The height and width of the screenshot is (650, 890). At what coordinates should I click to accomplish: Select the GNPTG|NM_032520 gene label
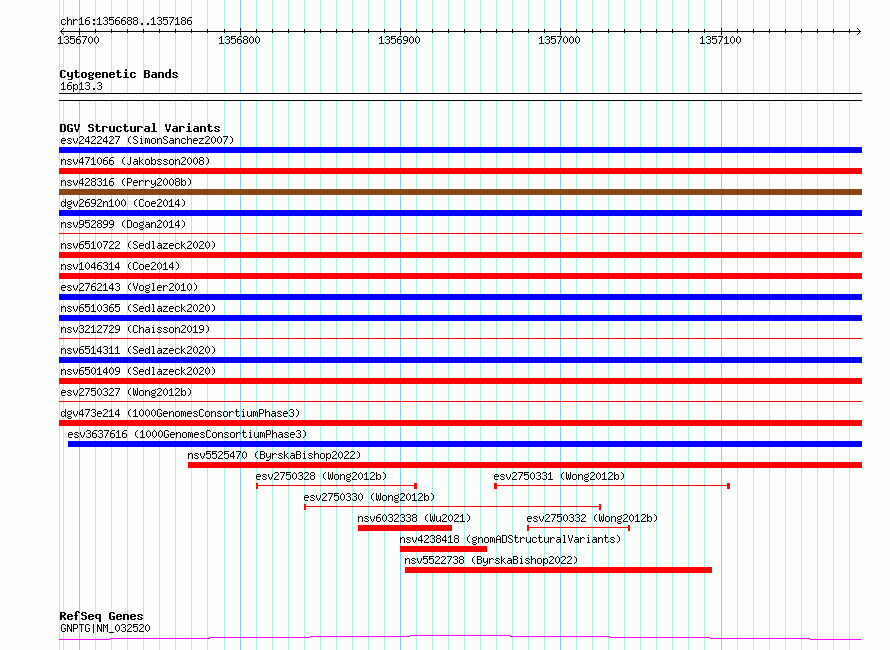click(x=105, y=628)
